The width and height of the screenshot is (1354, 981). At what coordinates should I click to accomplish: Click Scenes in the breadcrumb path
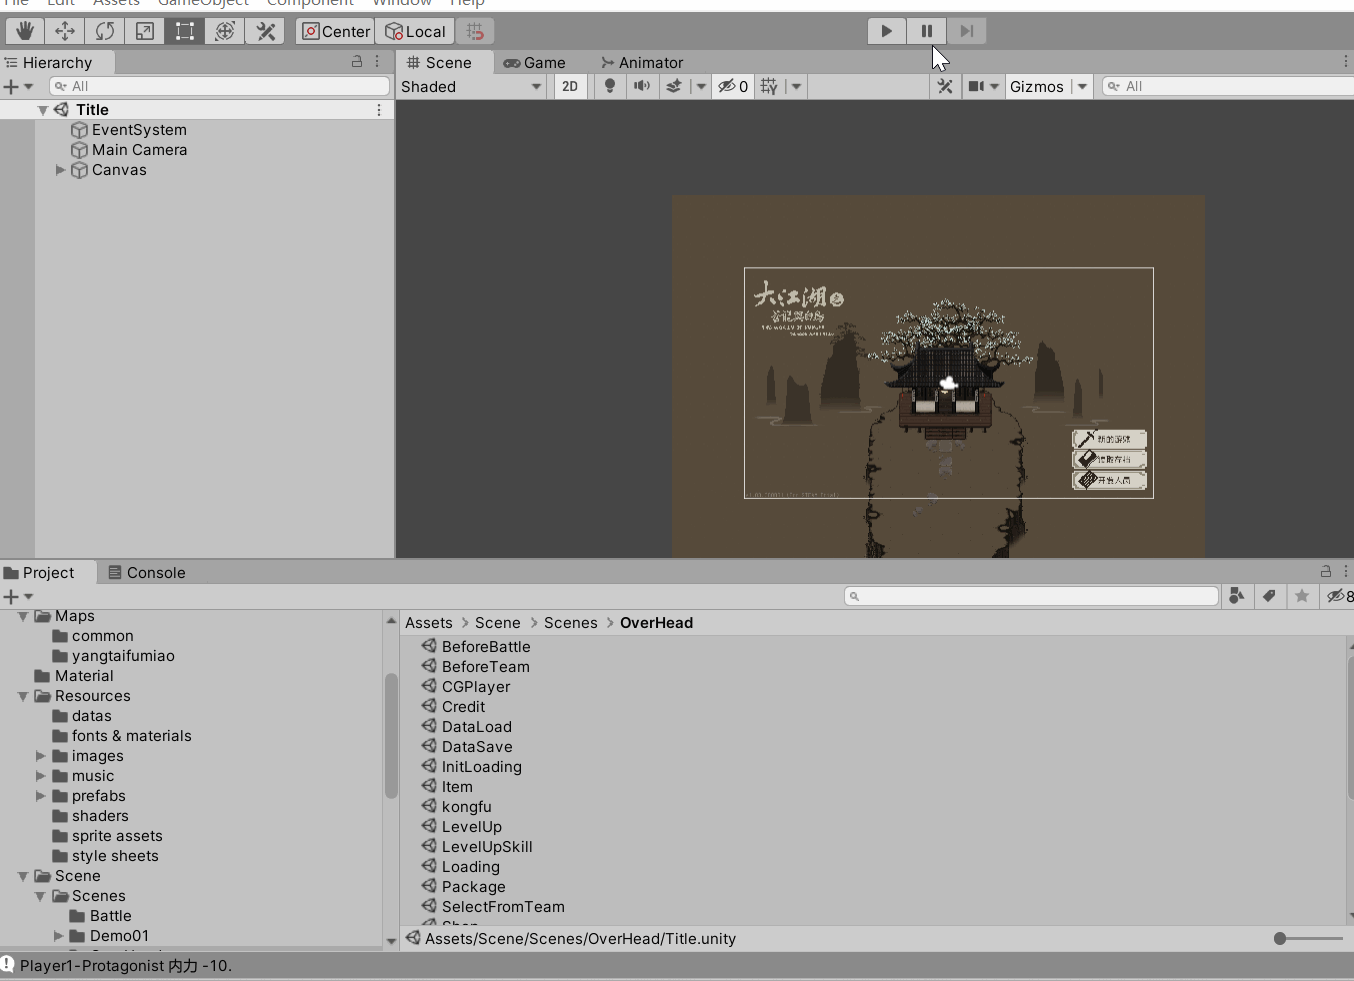(x=570, y=622)
